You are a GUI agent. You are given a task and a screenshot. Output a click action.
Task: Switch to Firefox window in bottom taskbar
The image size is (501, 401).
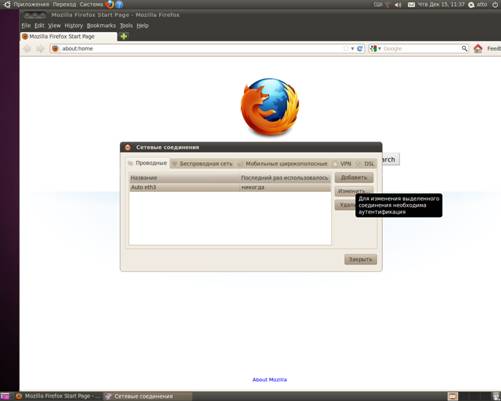(58, 396)
